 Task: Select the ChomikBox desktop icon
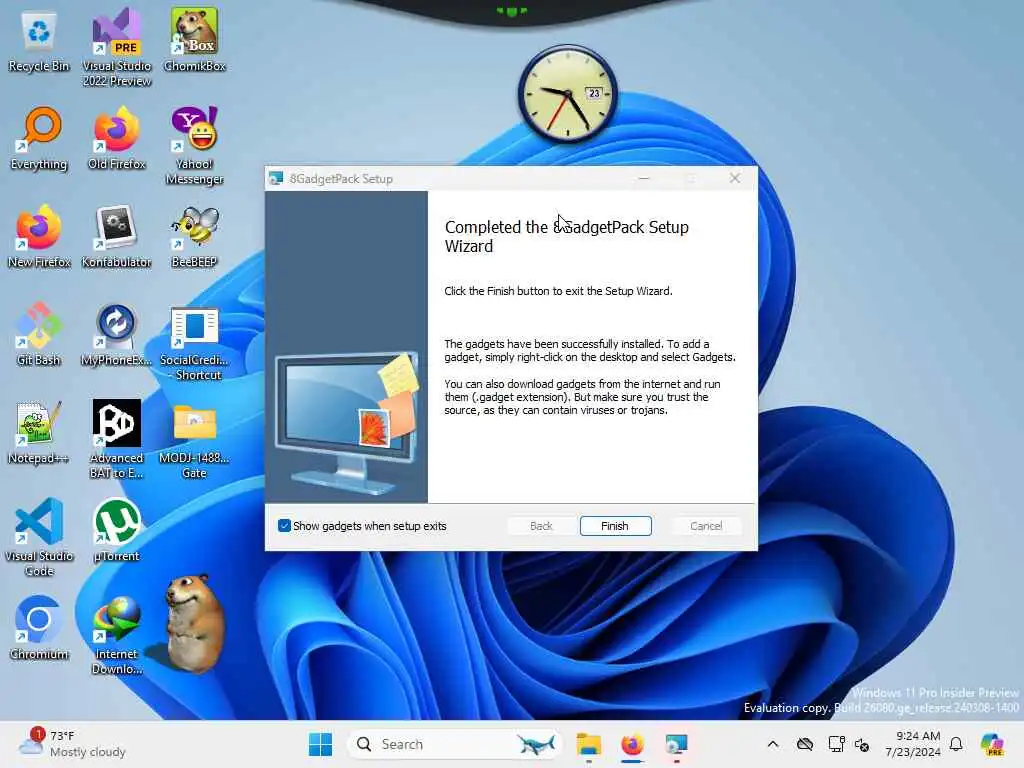(x=195, y=40)
